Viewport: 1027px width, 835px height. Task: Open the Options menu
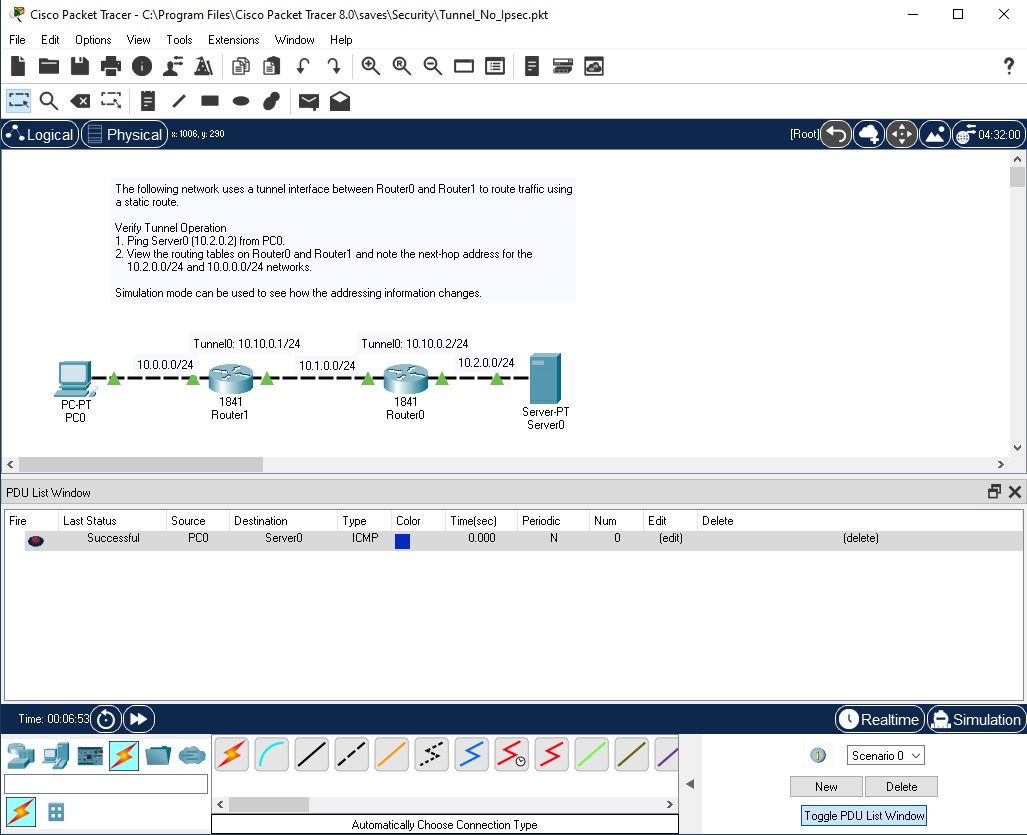click(93, 40)
